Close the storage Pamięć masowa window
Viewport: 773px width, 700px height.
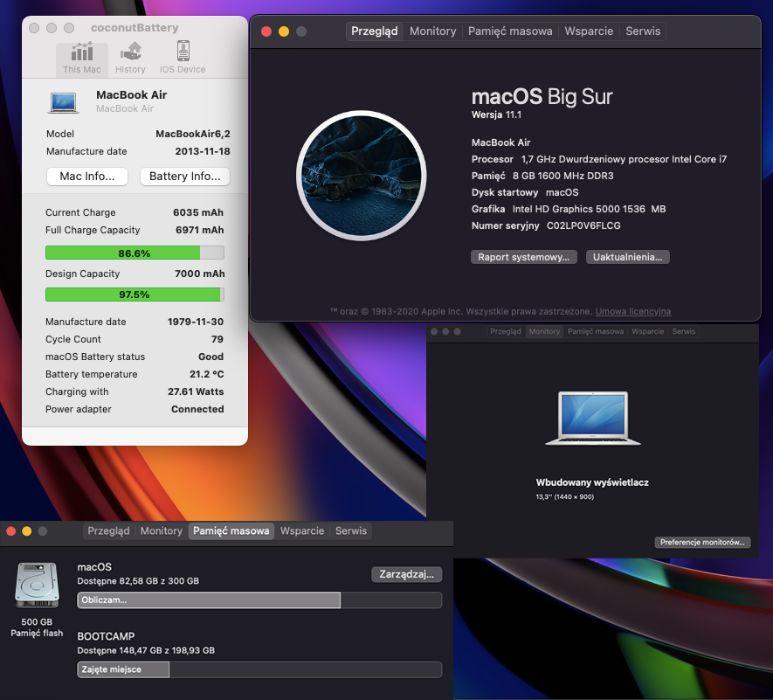point(11,531)
